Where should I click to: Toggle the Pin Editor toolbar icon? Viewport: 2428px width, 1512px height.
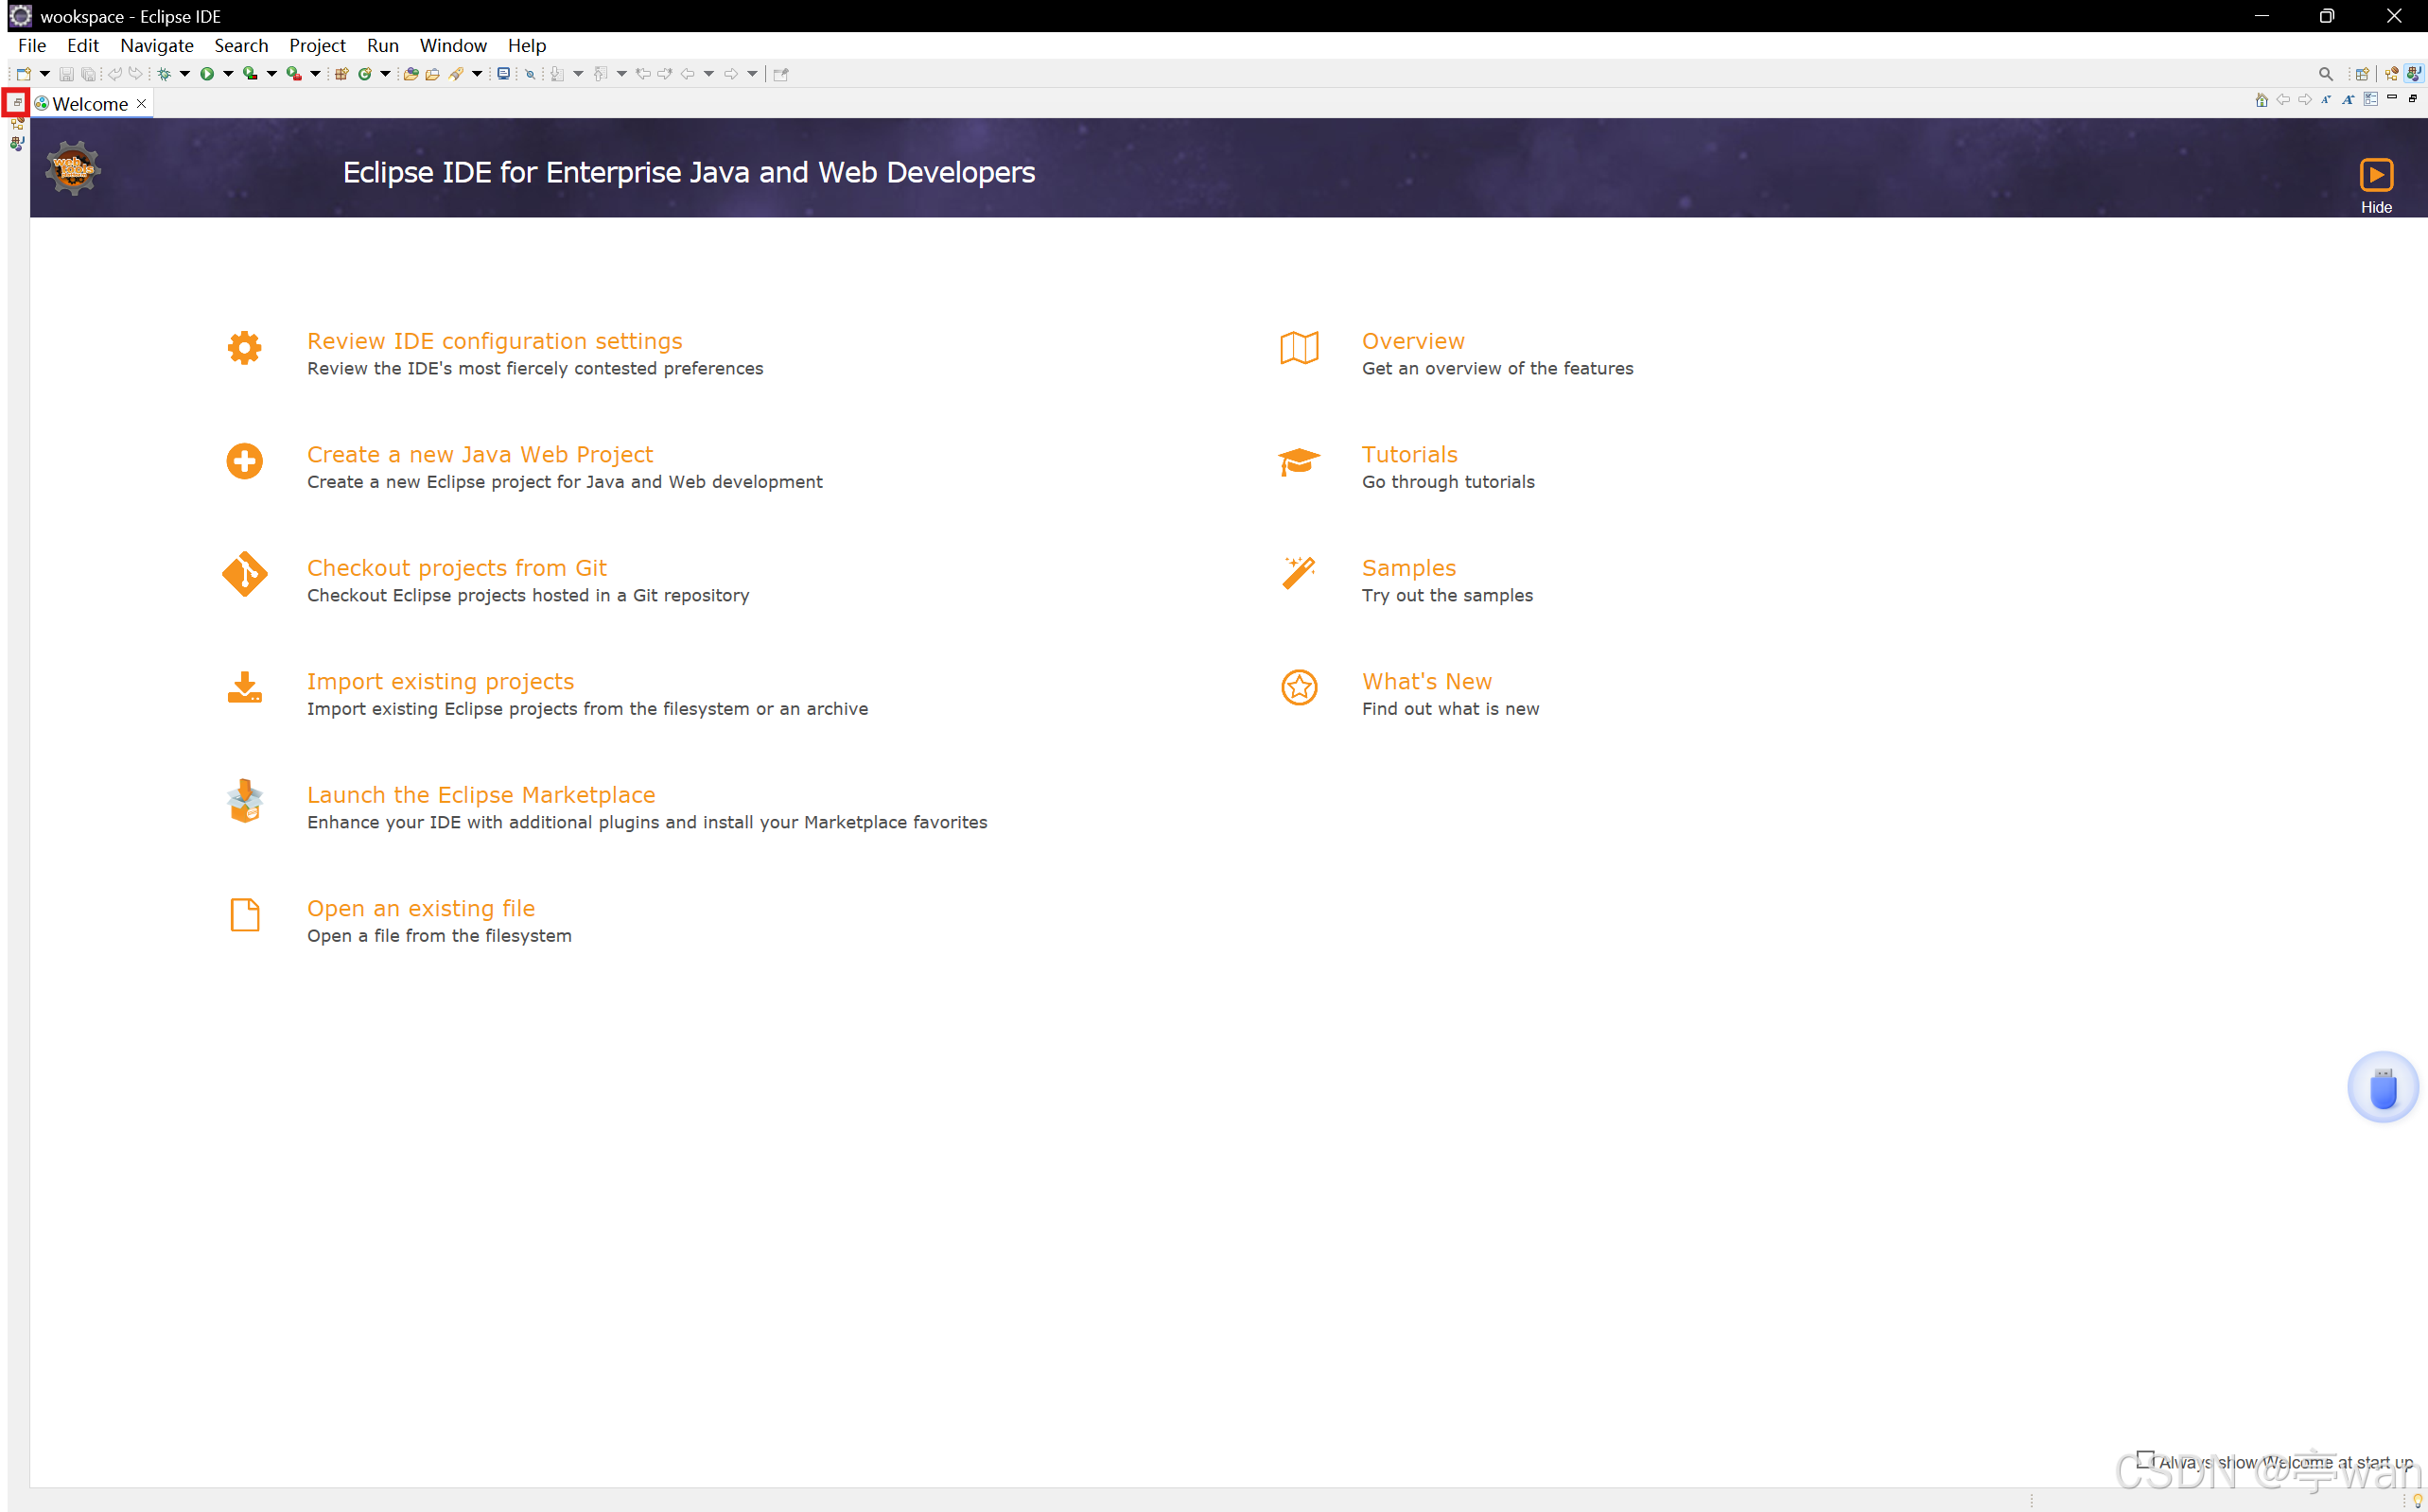(x=781, y=74)
